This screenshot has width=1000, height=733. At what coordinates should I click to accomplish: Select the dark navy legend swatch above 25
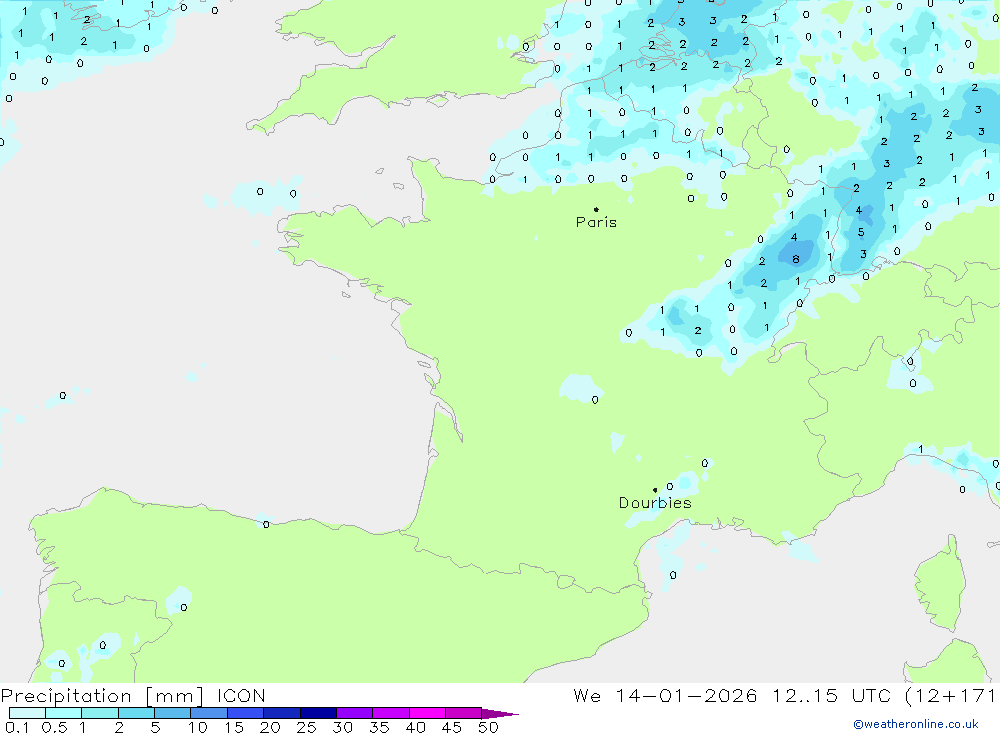point(318,713)
